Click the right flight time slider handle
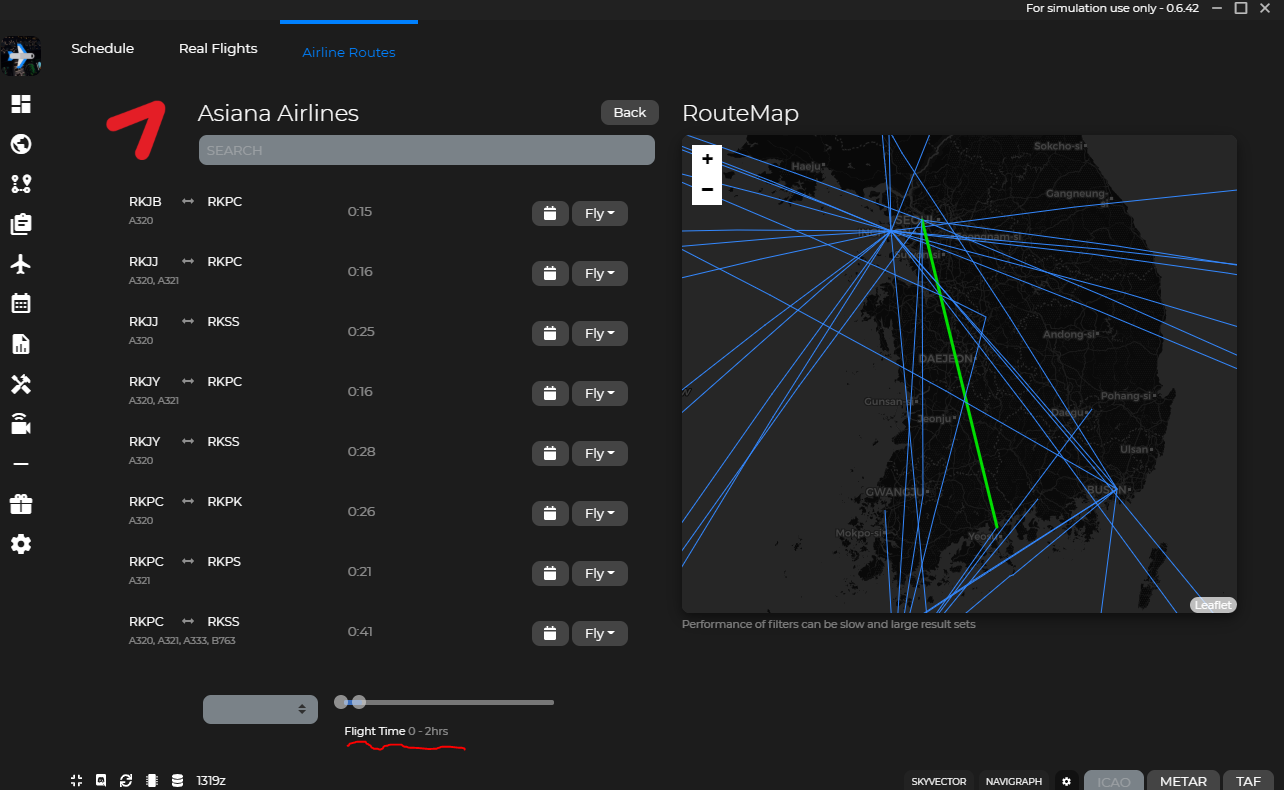This screenshot has height=790, width=1284. [x=359, y=702]
